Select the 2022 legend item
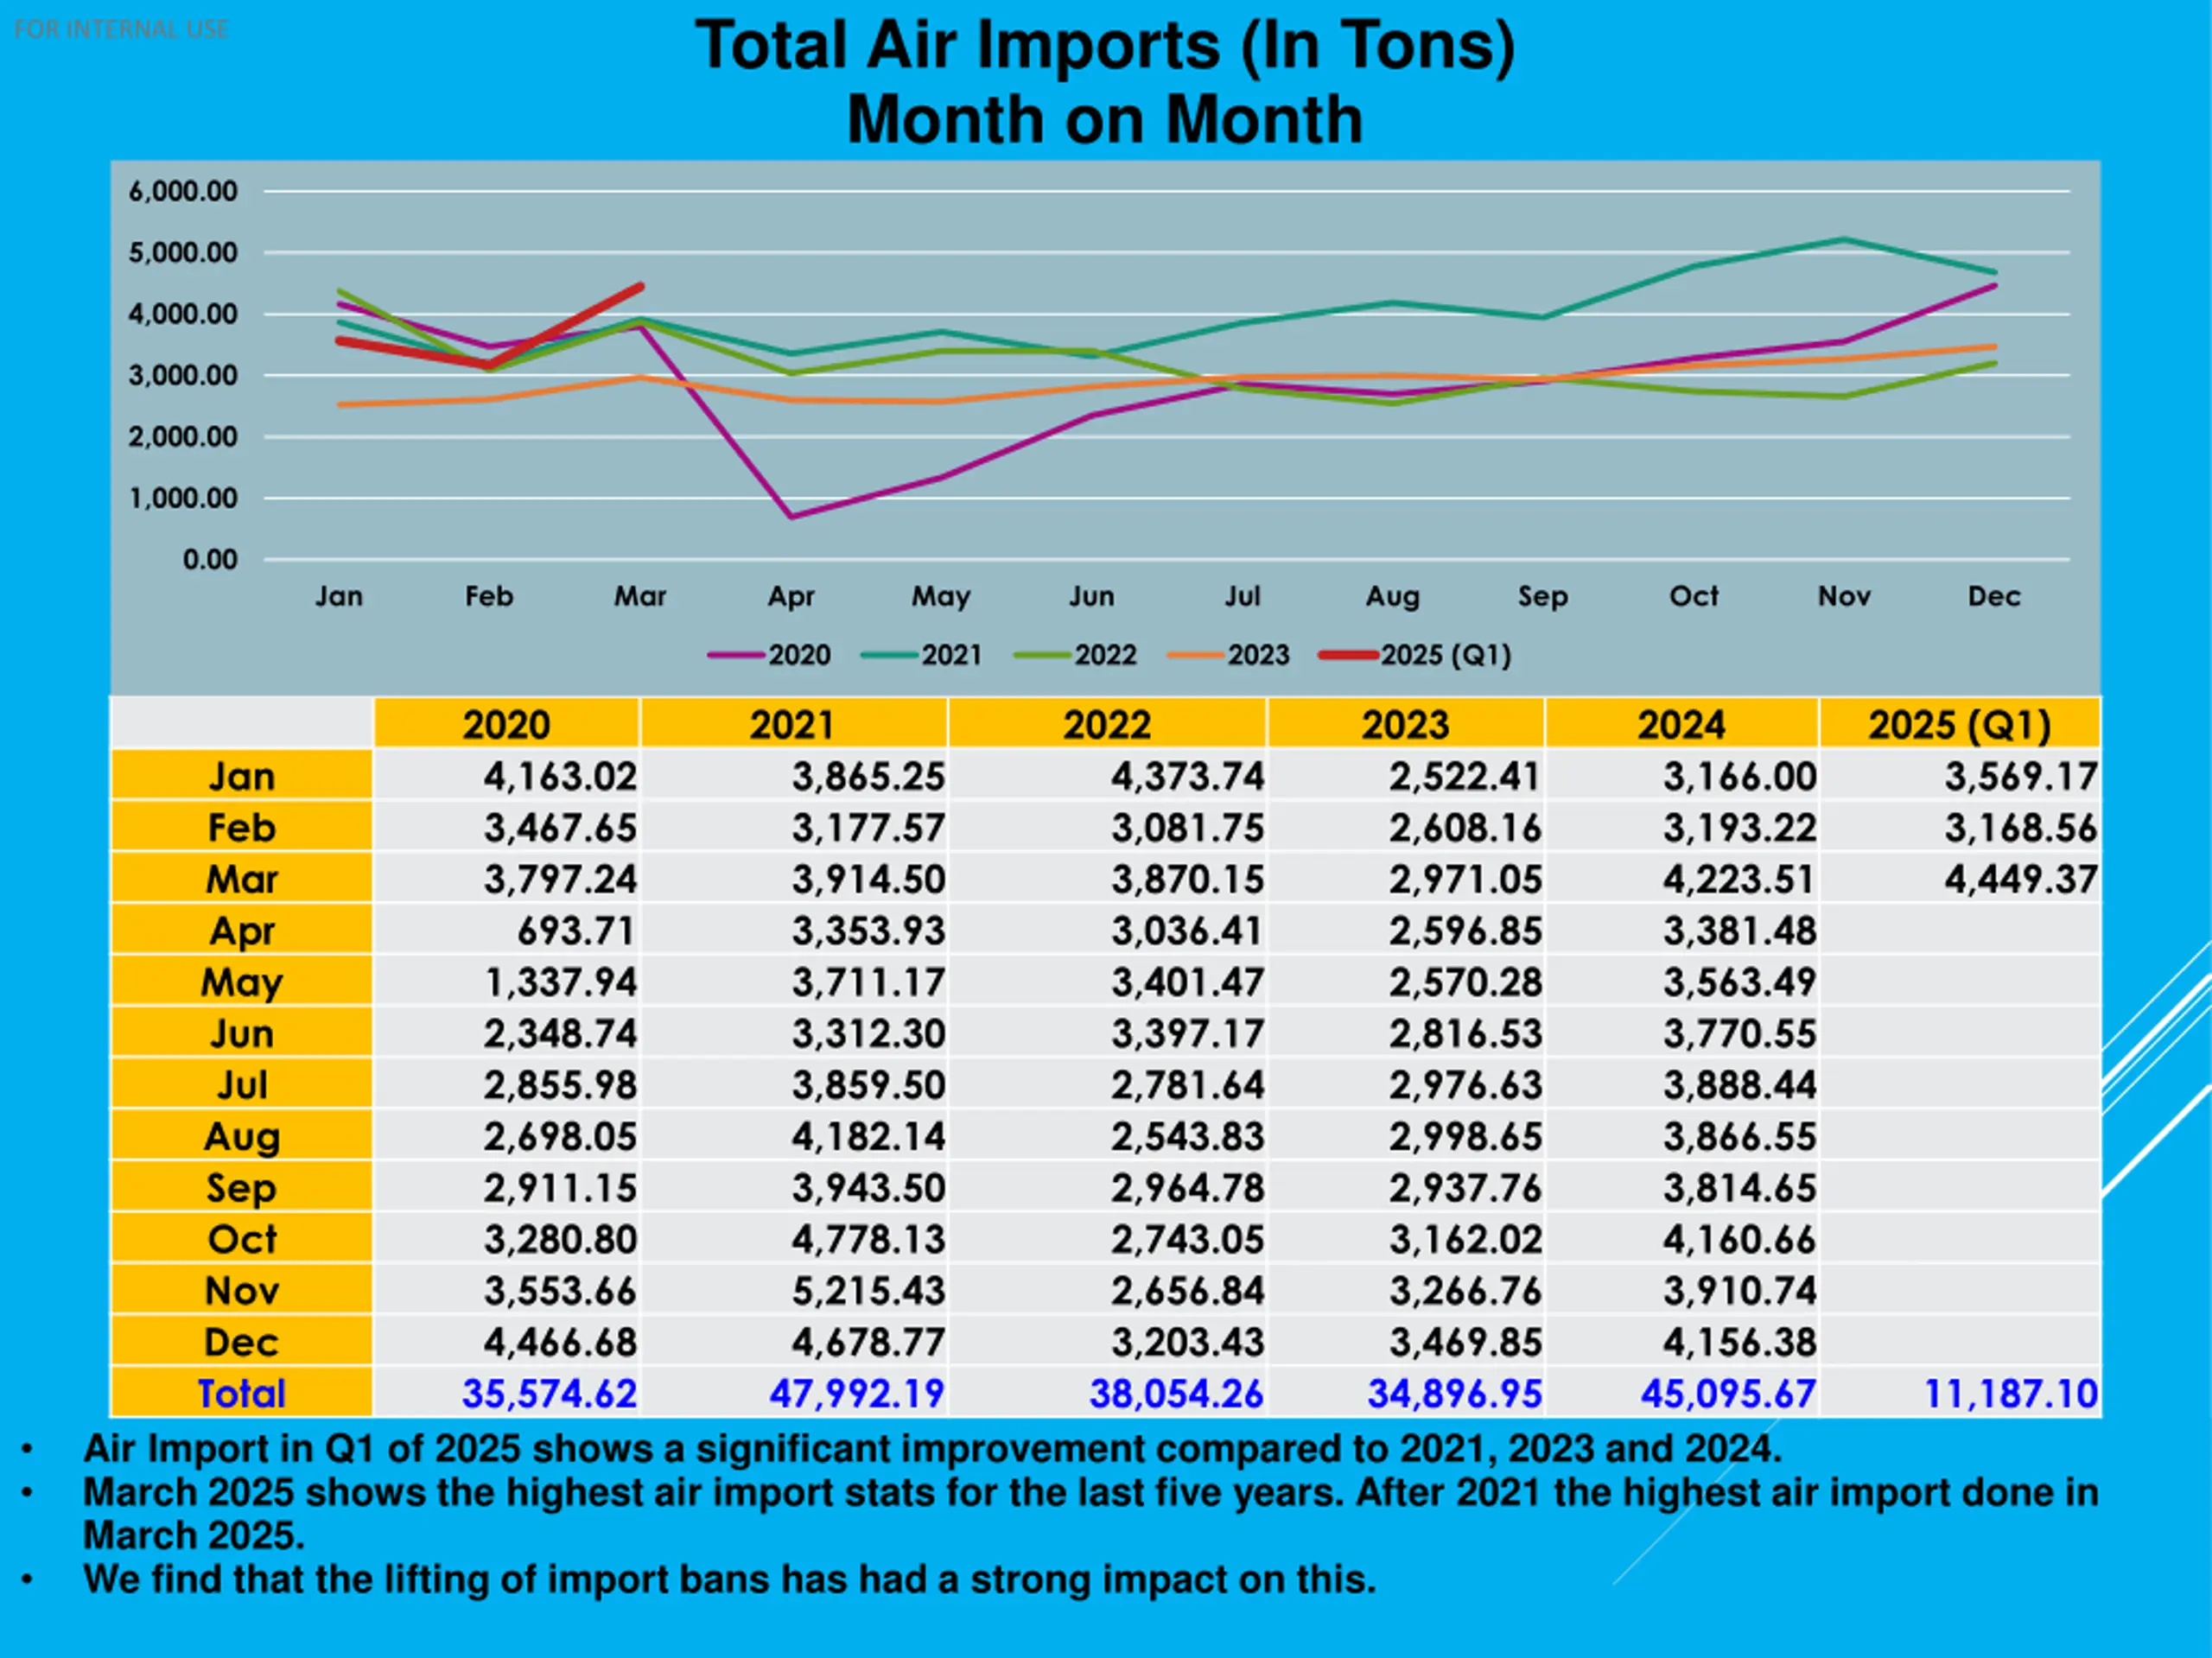This screenshot has width=2212, height=1658. click(1104, 656)
